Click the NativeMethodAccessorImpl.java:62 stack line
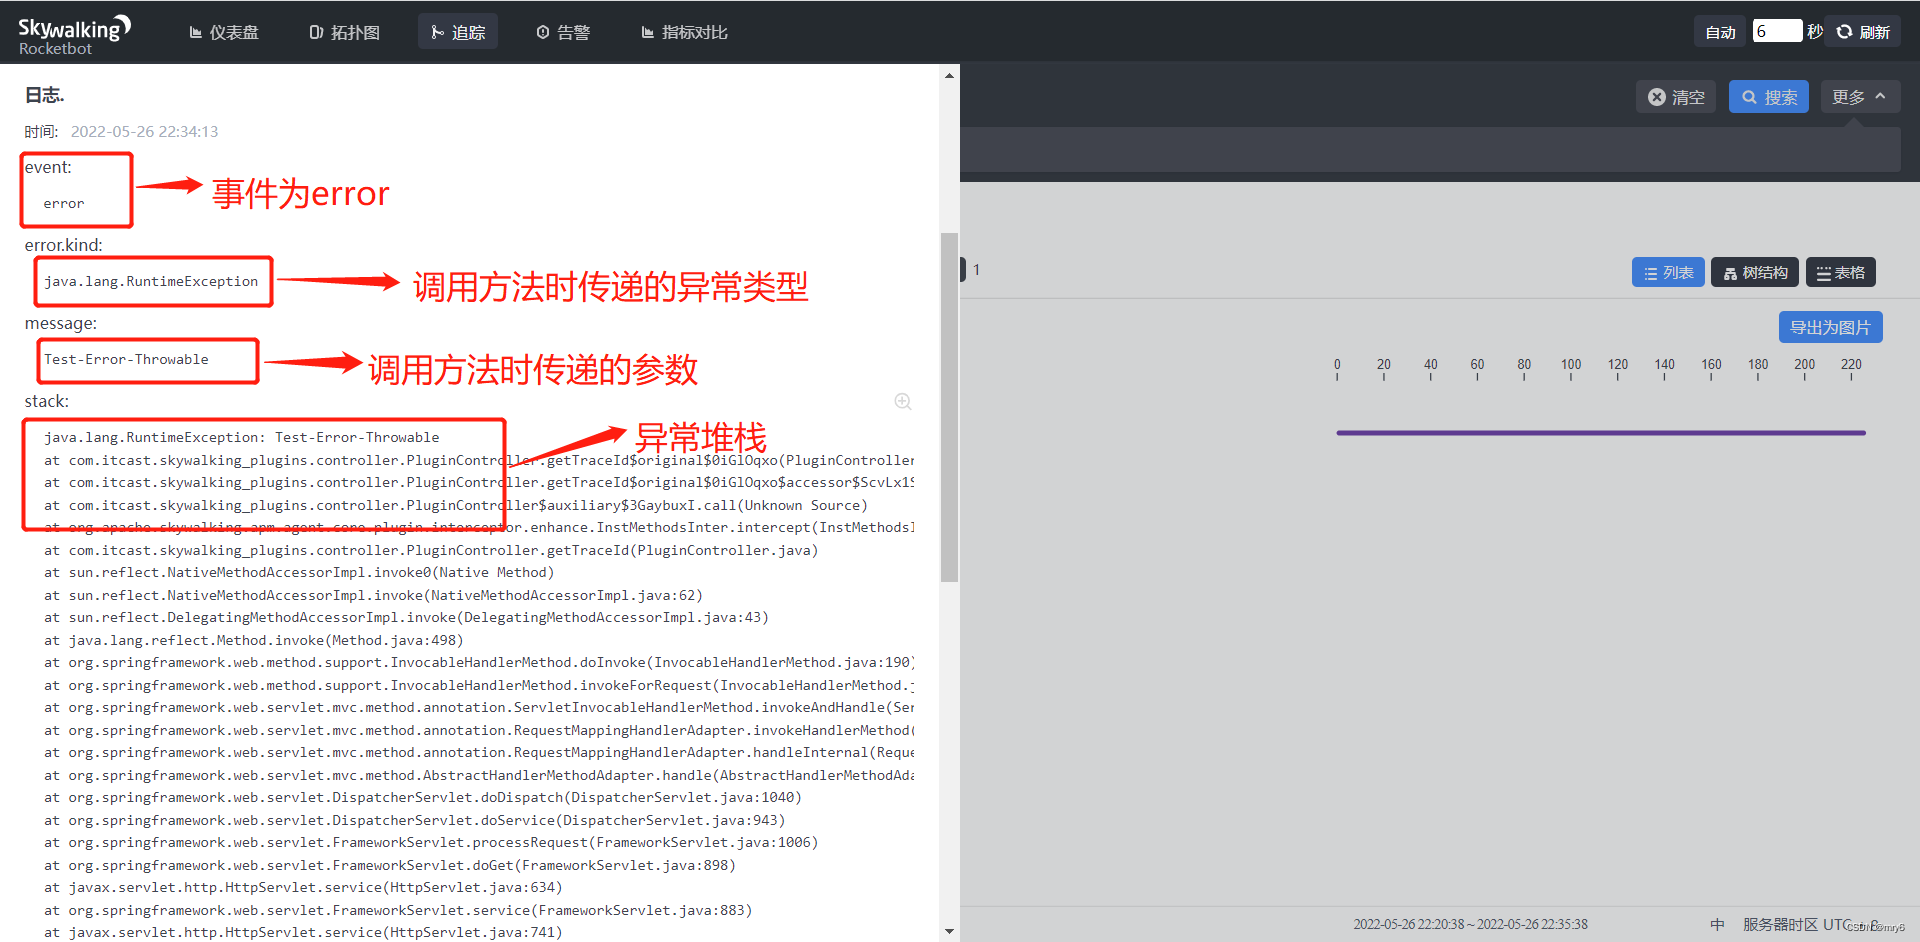This screenshot has height=942, width=1920. pos(373,595)
